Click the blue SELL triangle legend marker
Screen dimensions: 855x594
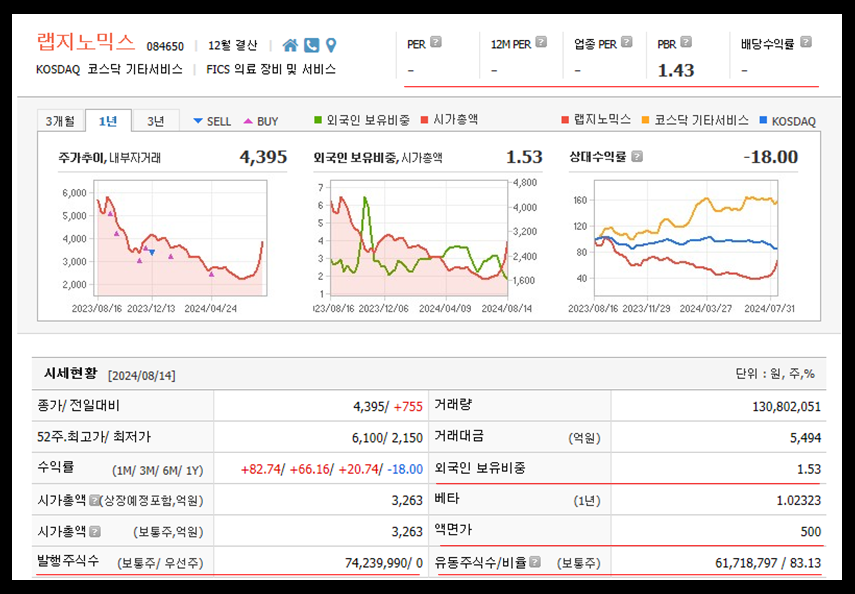coord(198,121)
